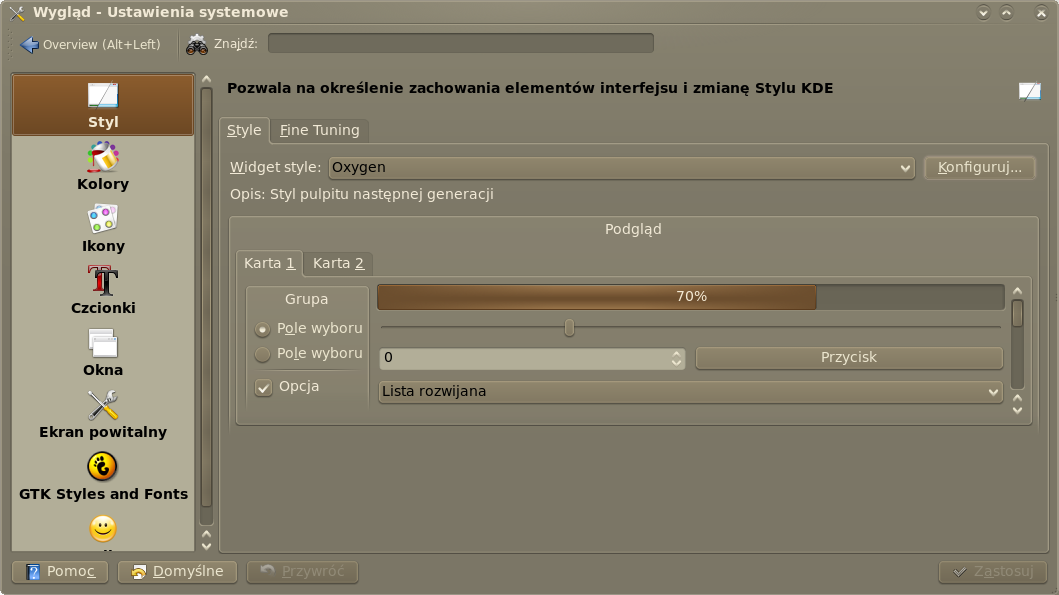Click the Przycisk preview button
This screenshot has width=1059, height=595.
point(849,358)
